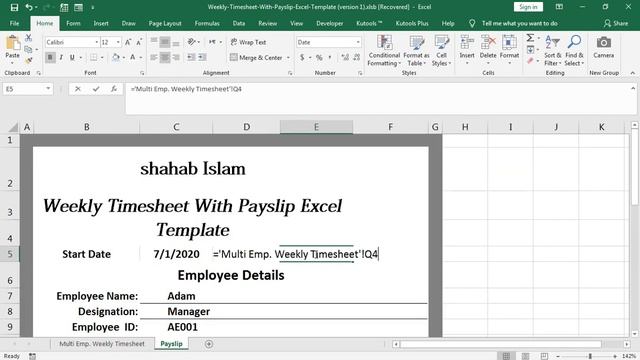Screen dimensions: 640x360
Task: Add a new sheet with the plus icon
Action: coord(209,344)
